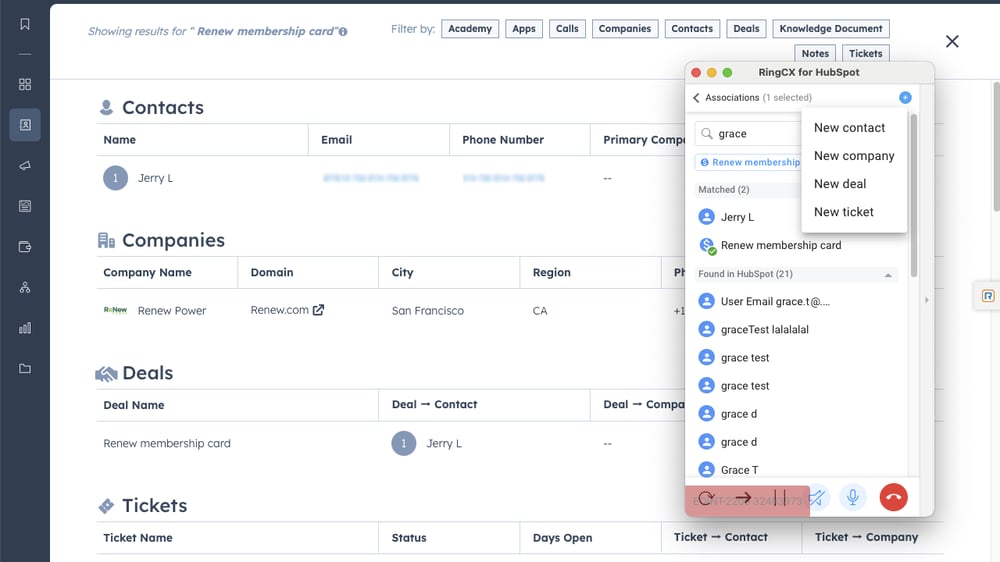The width and height of the screenshot is (1000, 562).
Task: Click the 'Status' column header in Tickets
Action: (x=409, y=538)
